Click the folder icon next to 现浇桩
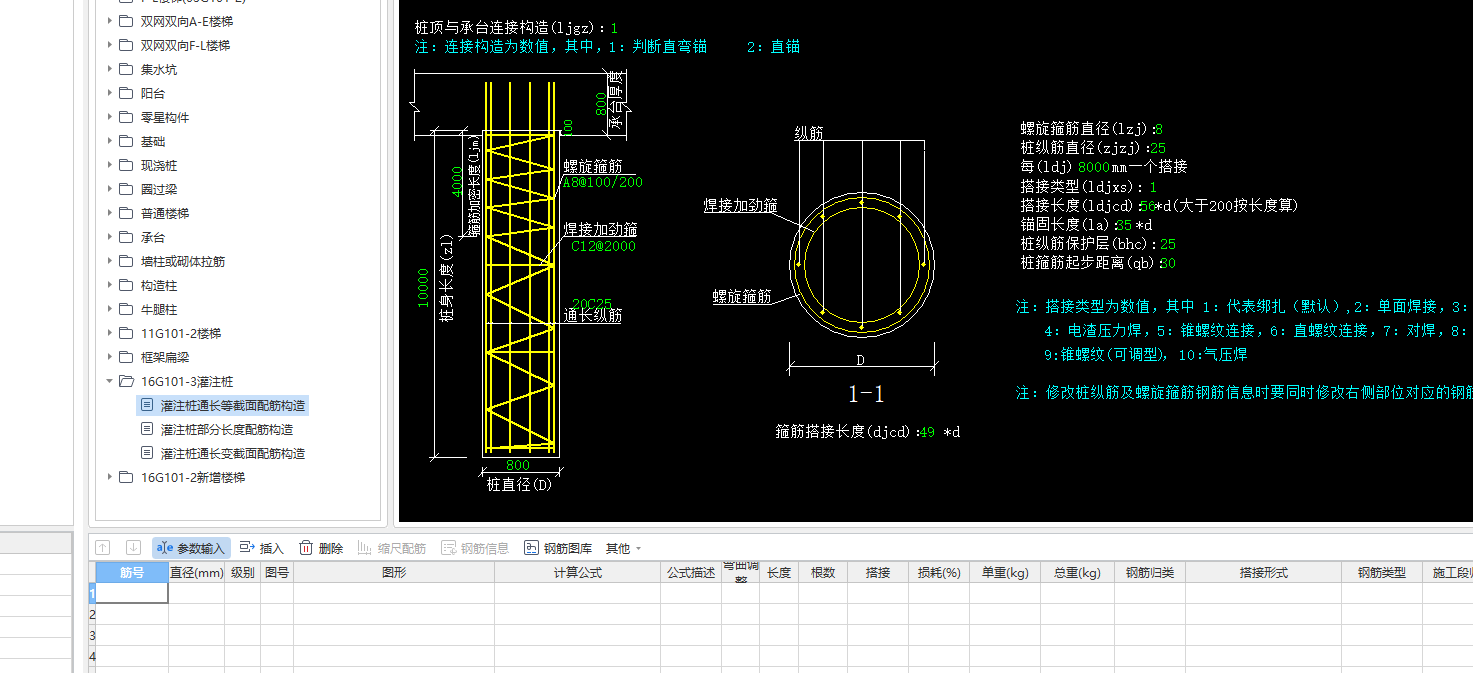This screenshot has height=673, width=1473. [125, 165]
